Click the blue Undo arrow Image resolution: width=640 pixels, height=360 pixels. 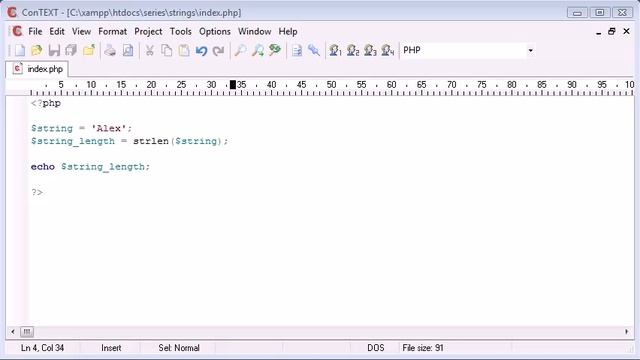(201, 50)
